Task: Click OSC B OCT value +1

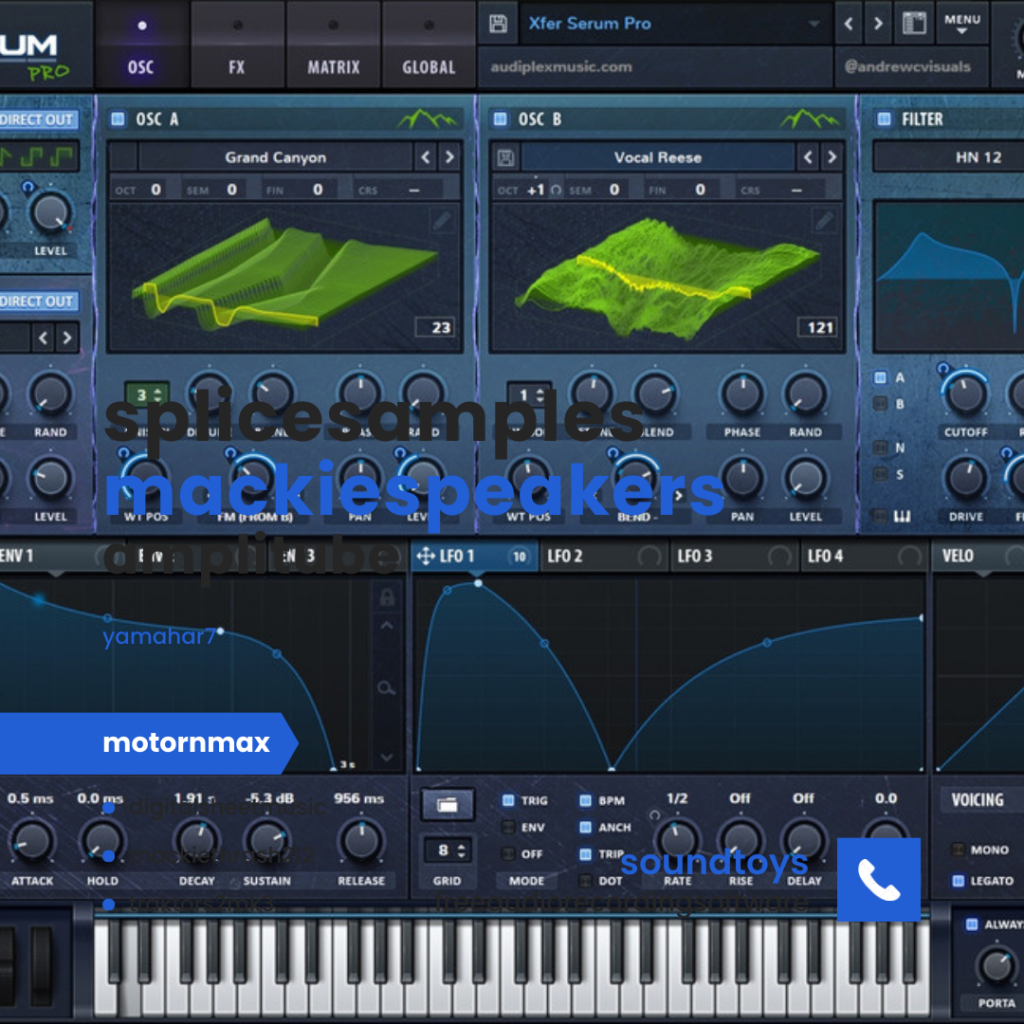Action: tap(536, 190)
